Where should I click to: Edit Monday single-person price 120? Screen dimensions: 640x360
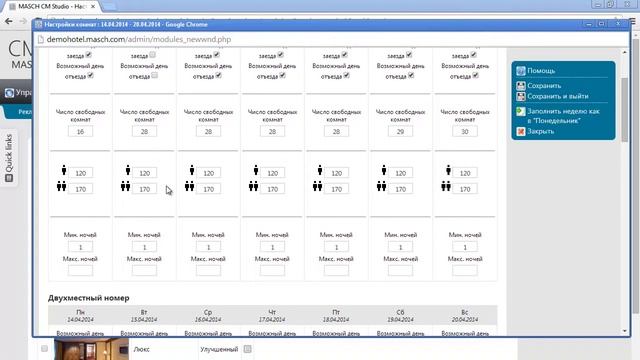click(80, 173)
